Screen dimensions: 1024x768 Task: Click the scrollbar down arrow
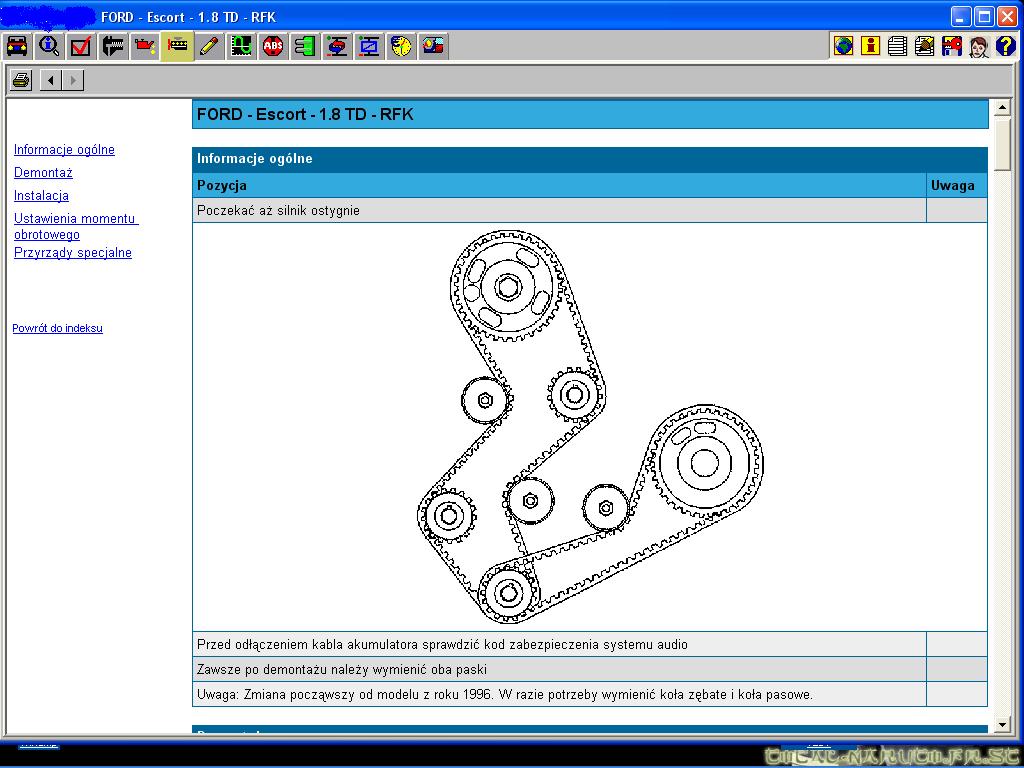coord(1002,725)
